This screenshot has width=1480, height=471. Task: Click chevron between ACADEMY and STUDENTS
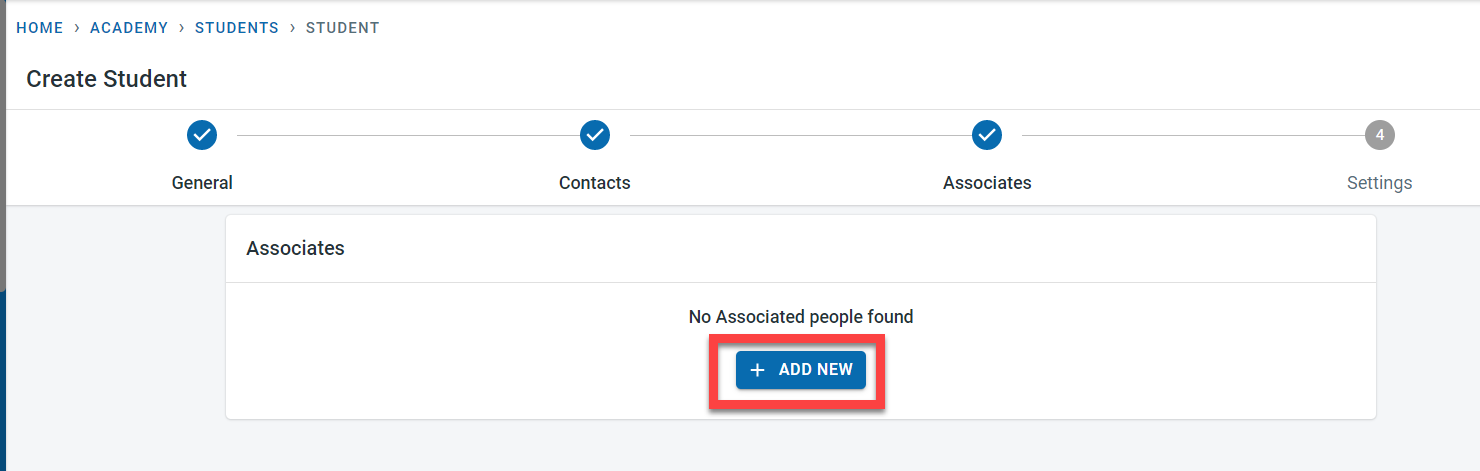click(182, 28)
